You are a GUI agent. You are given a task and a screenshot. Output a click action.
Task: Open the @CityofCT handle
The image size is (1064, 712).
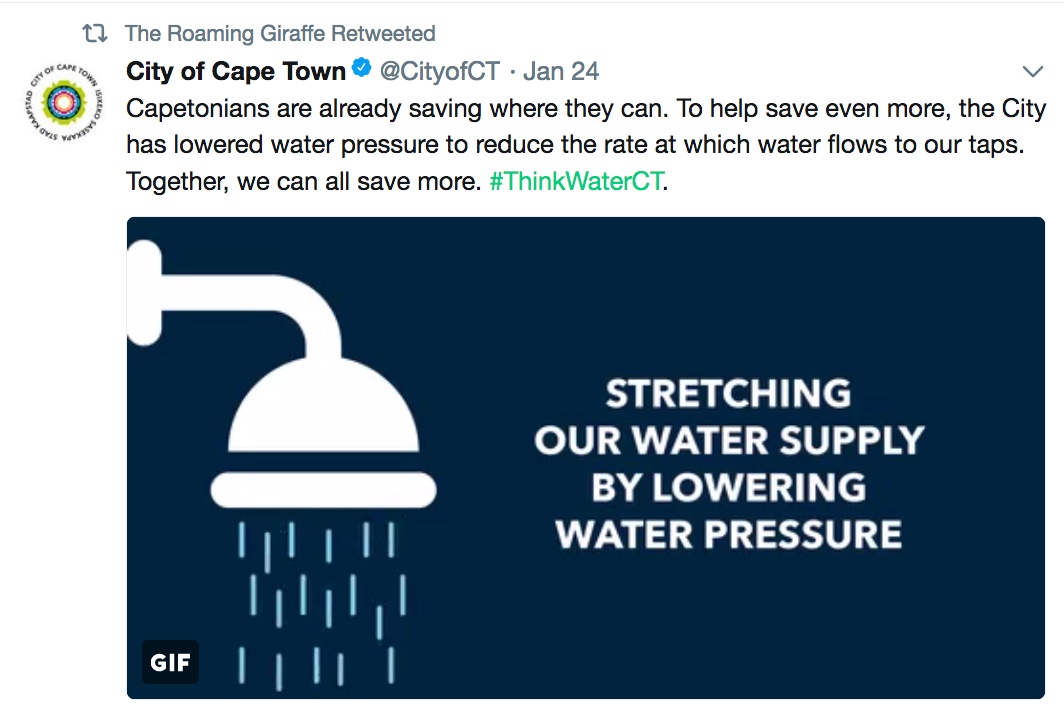coord(440,71)
